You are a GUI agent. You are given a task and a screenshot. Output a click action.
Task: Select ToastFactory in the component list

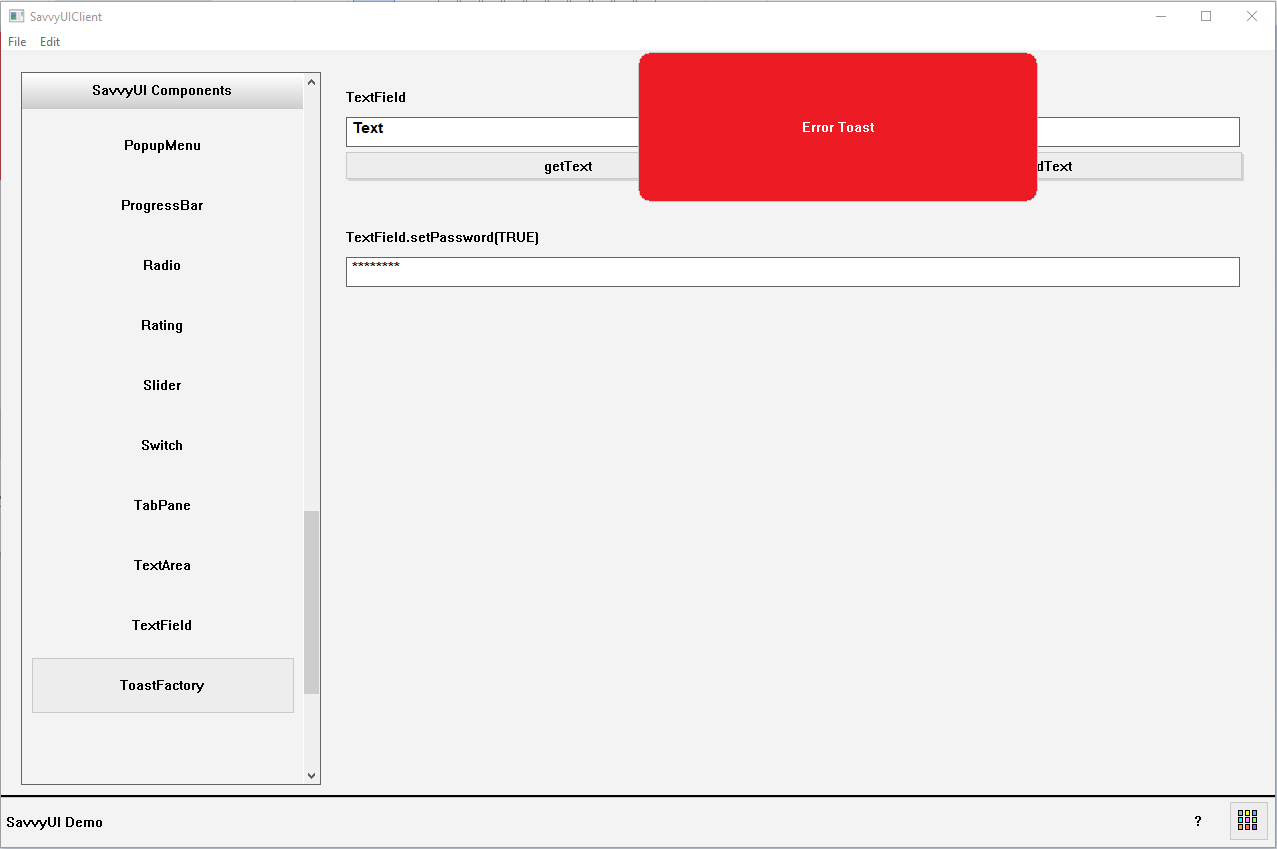click(162, 685)
